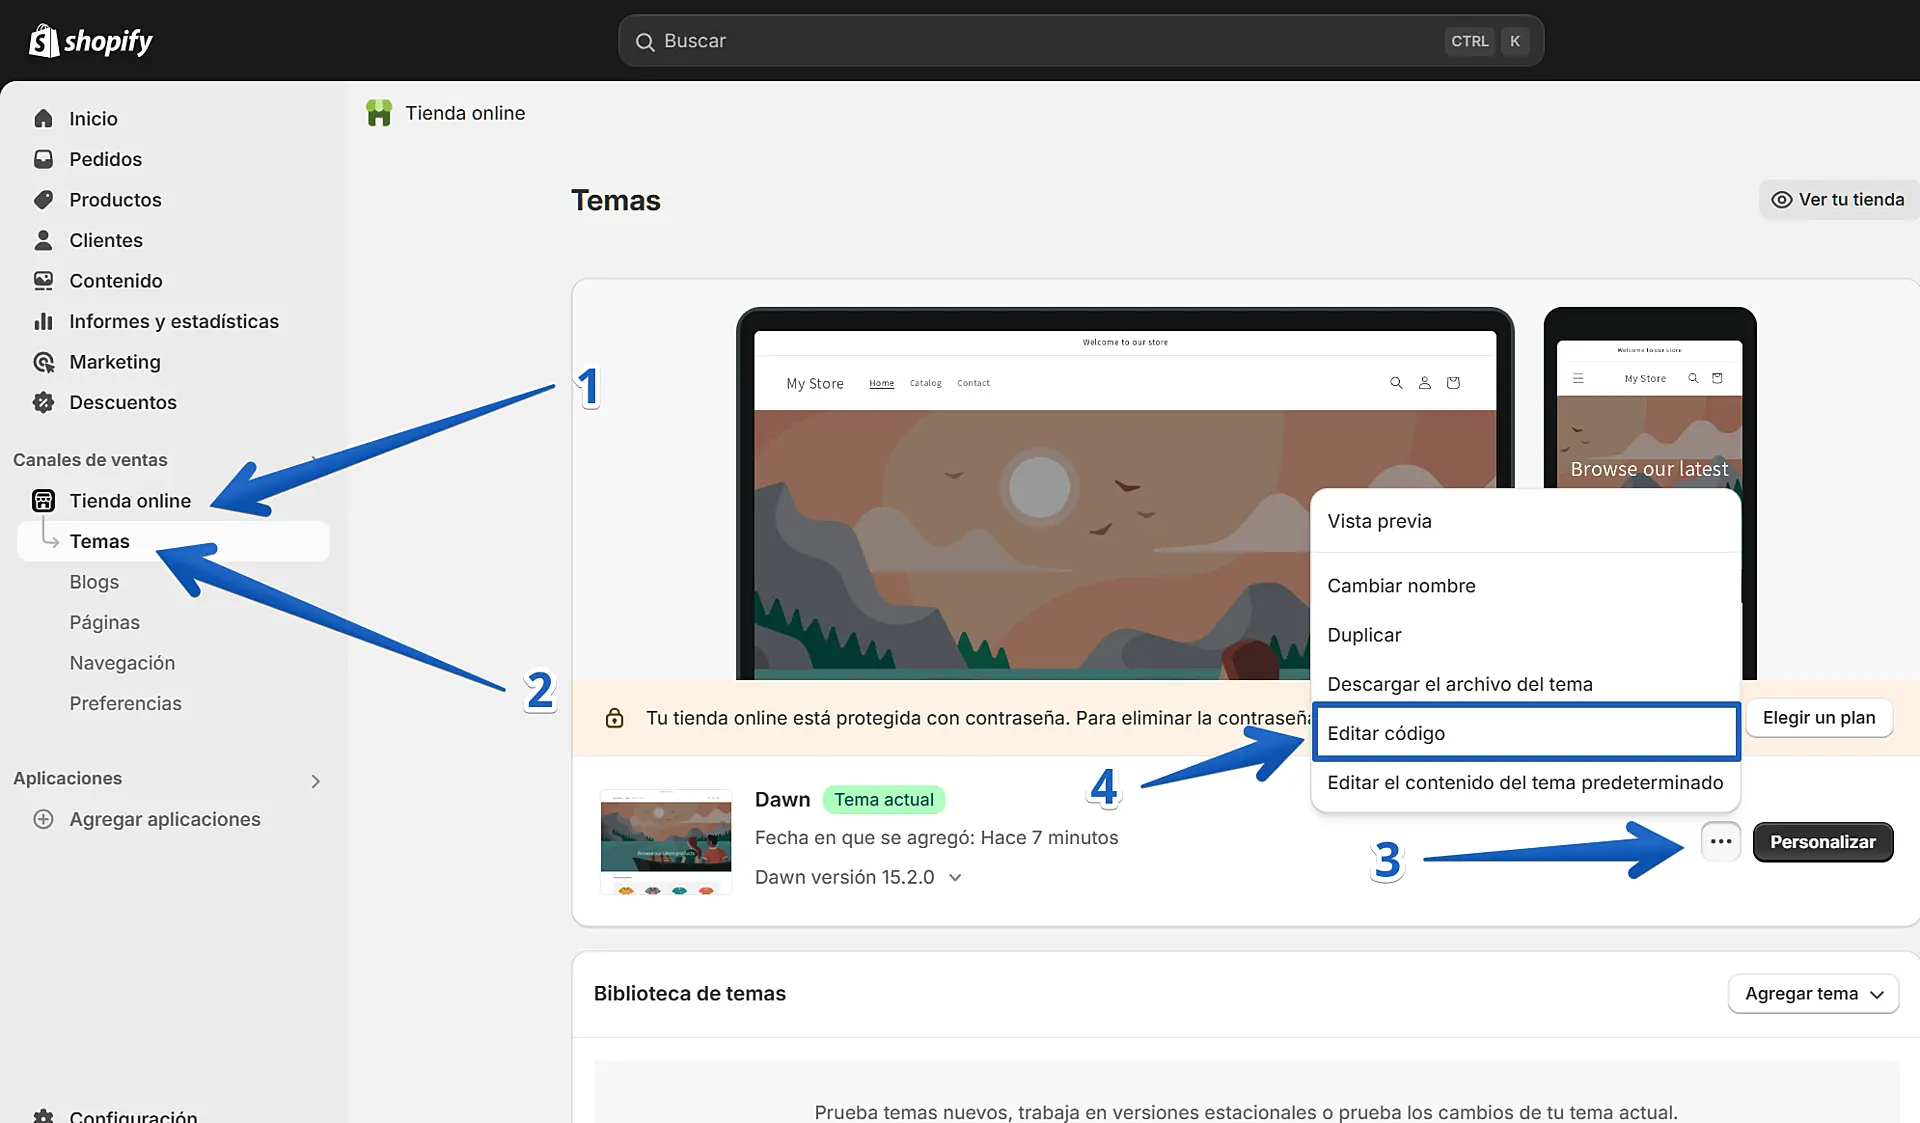This screenshot has width=1920, height=1123.
Task: Select Vista previa in the menu
Action: click(x=1379, y=521)
